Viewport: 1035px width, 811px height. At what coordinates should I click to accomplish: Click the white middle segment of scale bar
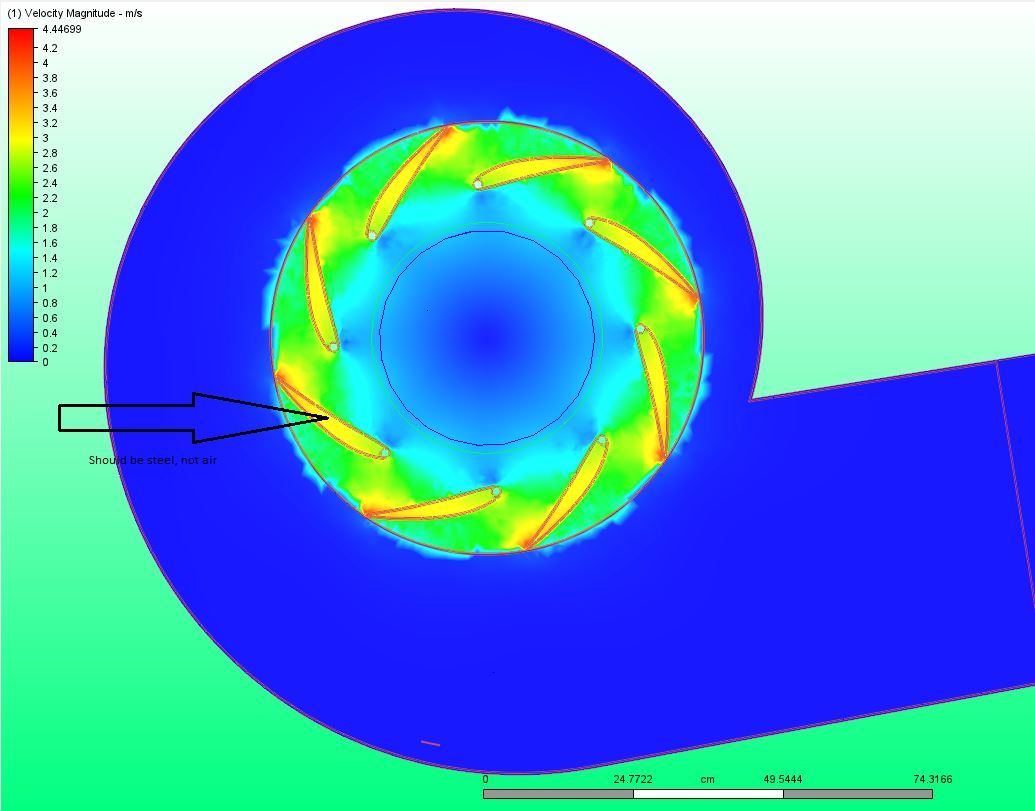[x=708, y=794]
